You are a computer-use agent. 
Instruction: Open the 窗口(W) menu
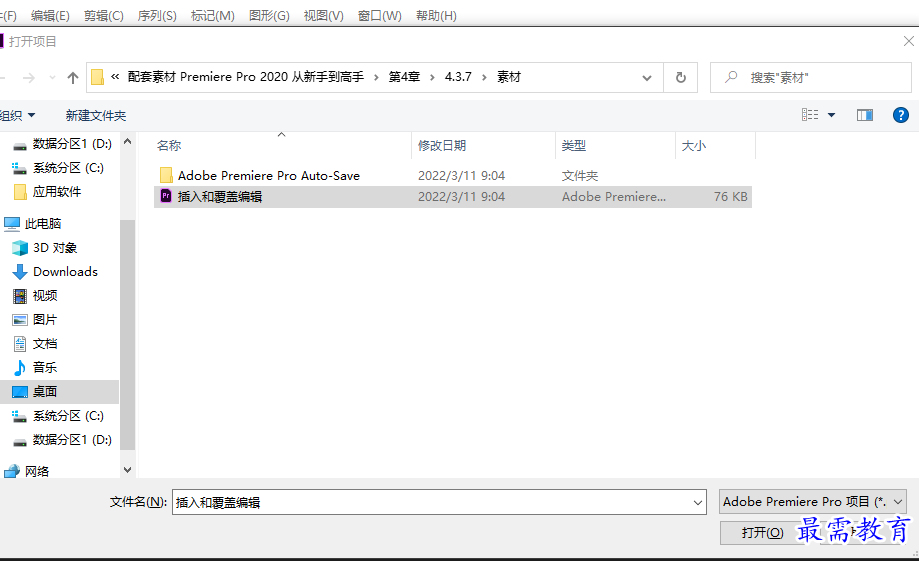click(380, 16)
